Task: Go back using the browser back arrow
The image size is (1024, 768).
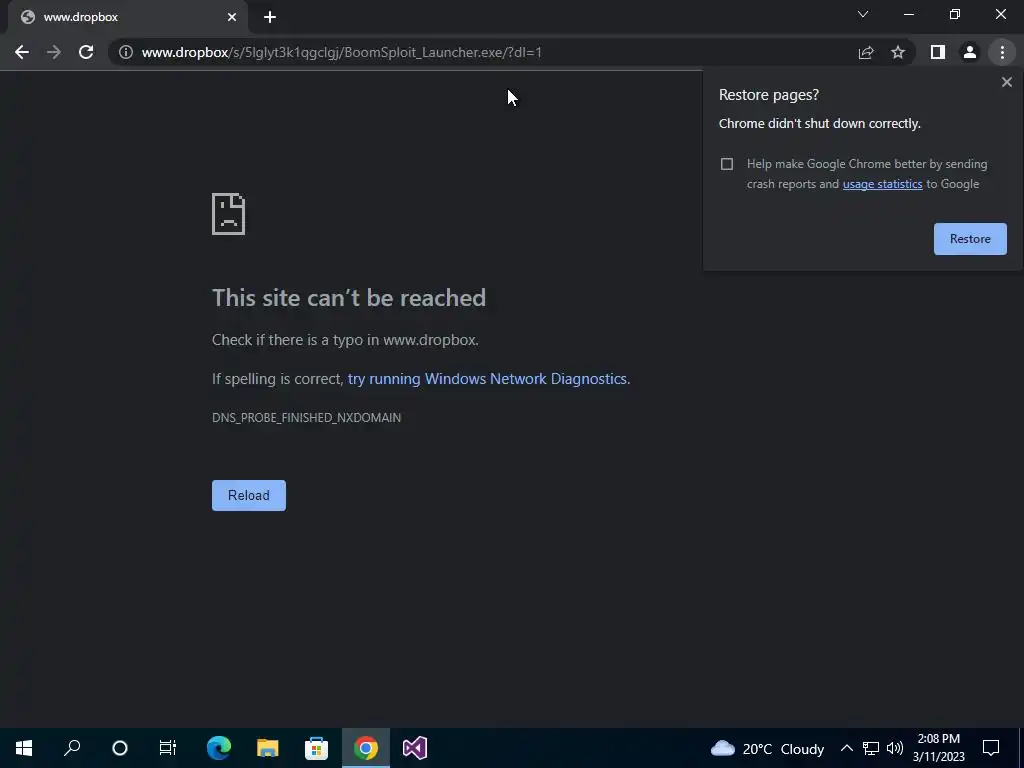Action: pos(22,52)
